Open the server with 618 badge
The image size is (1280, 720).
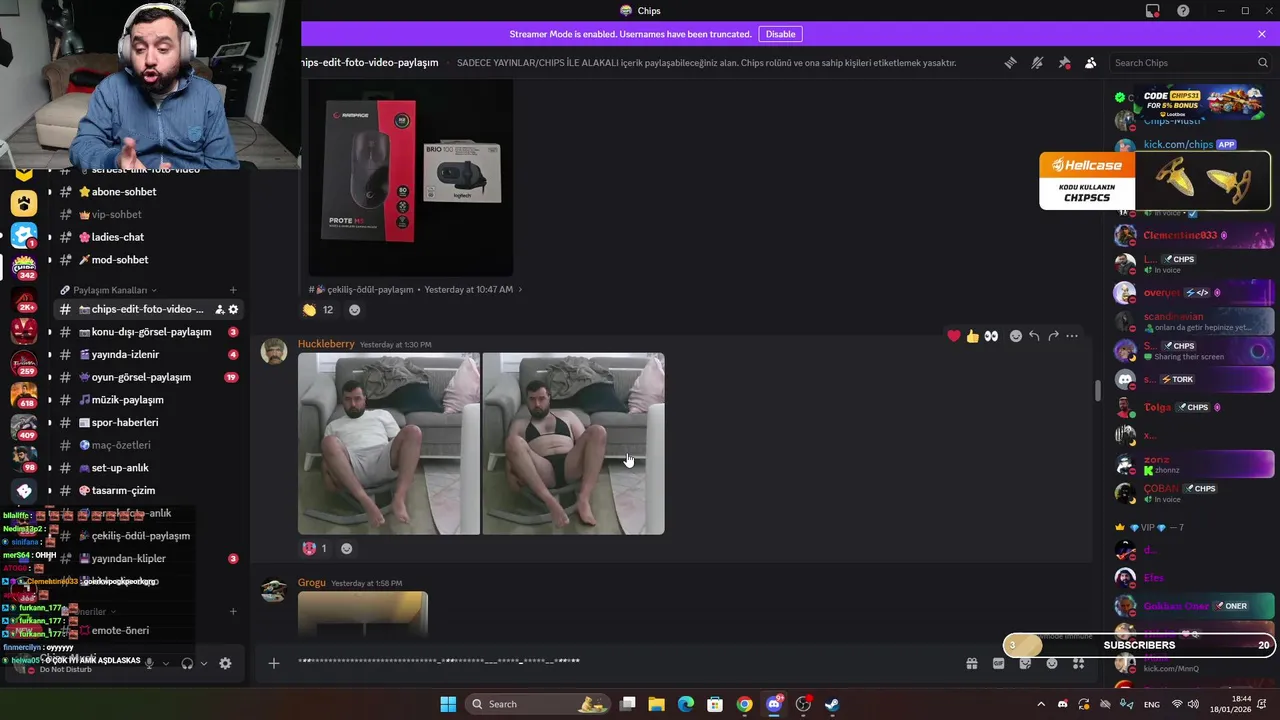coord(24,395)
